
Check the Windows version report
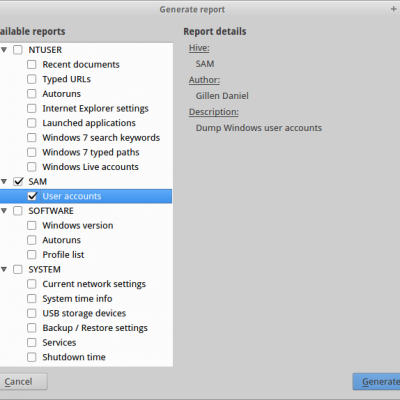click(x=32, y=225)
